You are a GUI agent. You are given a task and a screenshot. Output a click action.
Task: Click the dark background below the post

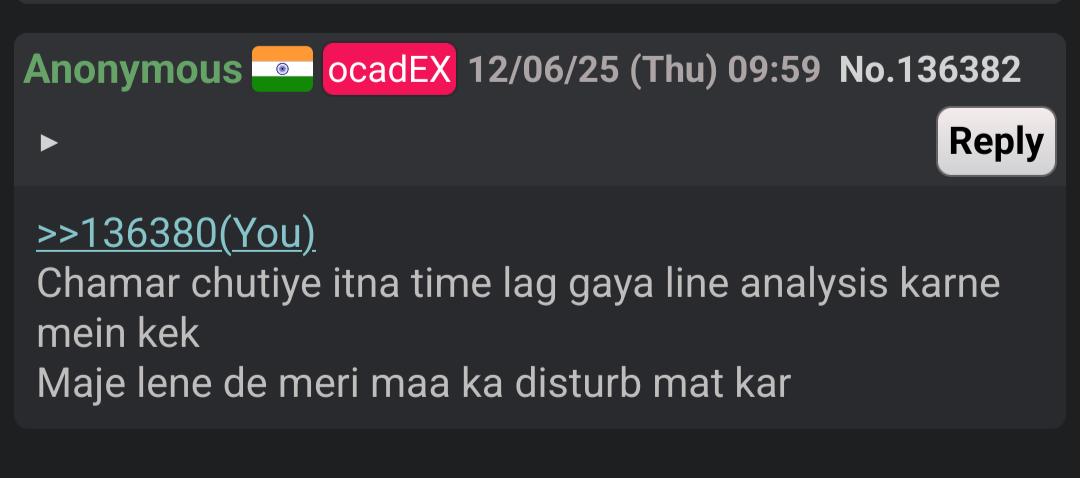[540, 455]
